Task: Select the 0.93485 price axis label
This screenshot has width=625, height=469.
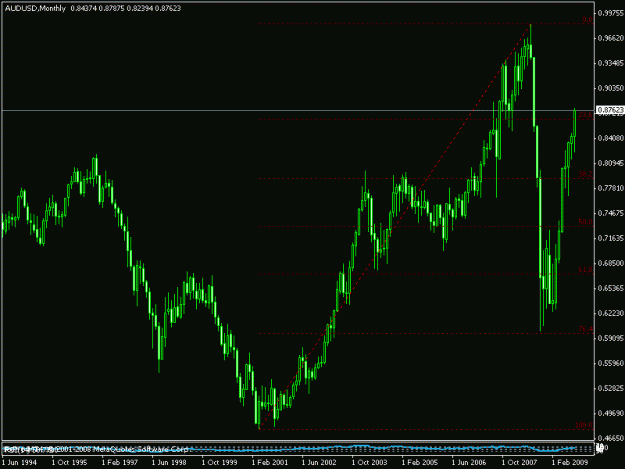Action: (x=611, y=63)
